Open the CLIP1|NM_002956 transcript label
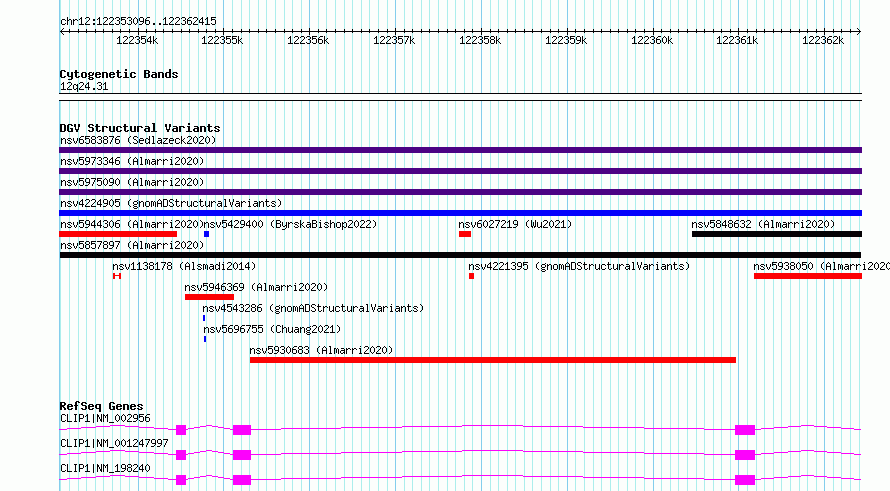This screenshot has height=491, width=890. 105,419
